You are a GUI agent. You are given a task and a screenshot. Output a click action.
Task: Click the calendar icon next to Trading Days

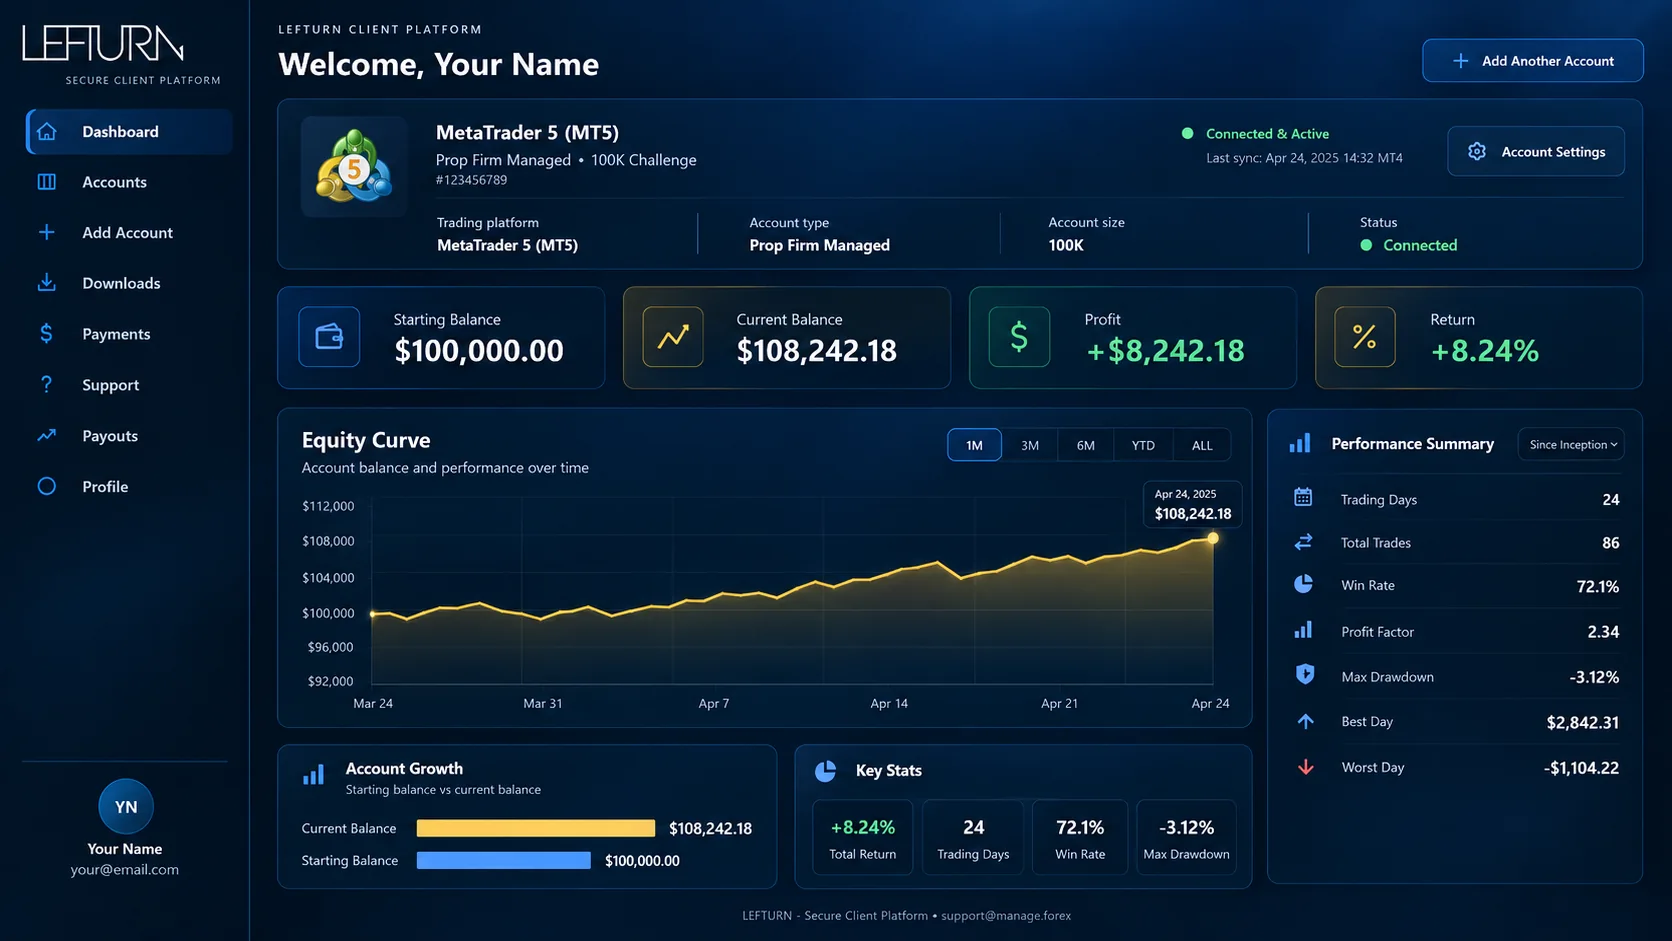tap(1303, 497)
